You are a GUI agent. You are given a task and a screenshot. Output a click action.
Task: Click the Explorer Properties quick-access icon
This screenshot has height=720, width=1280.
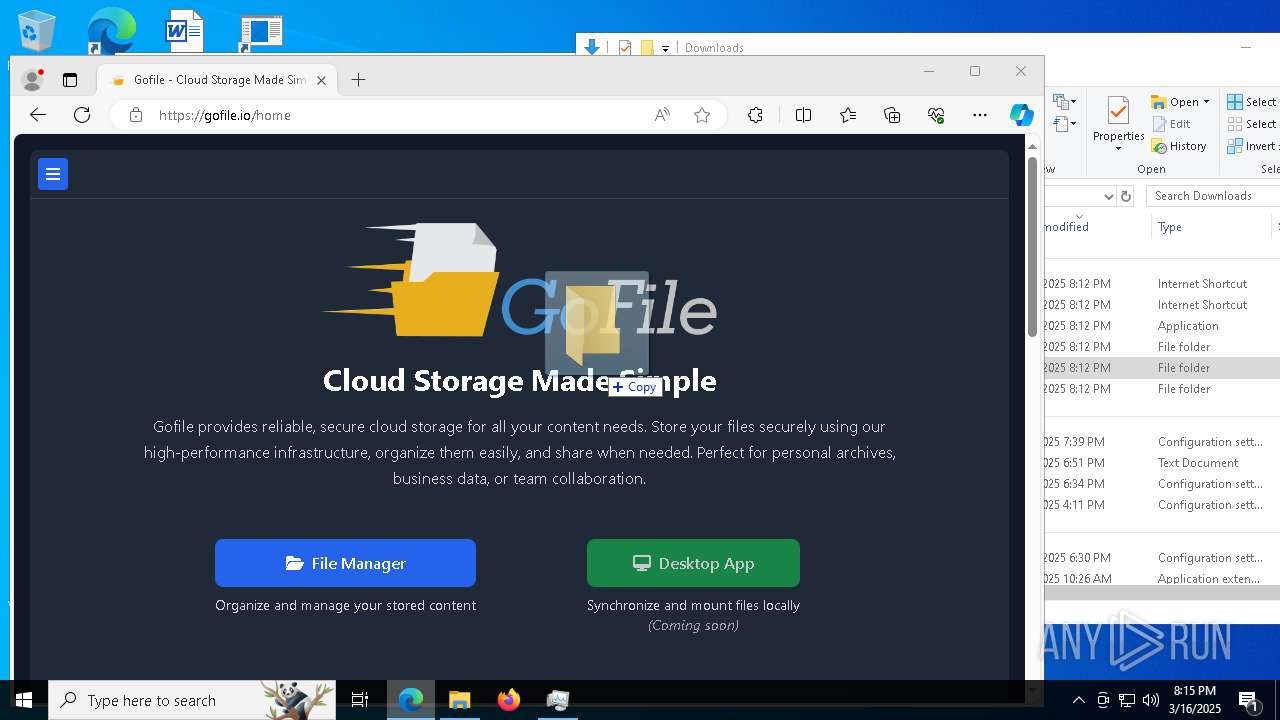[625, 47]
